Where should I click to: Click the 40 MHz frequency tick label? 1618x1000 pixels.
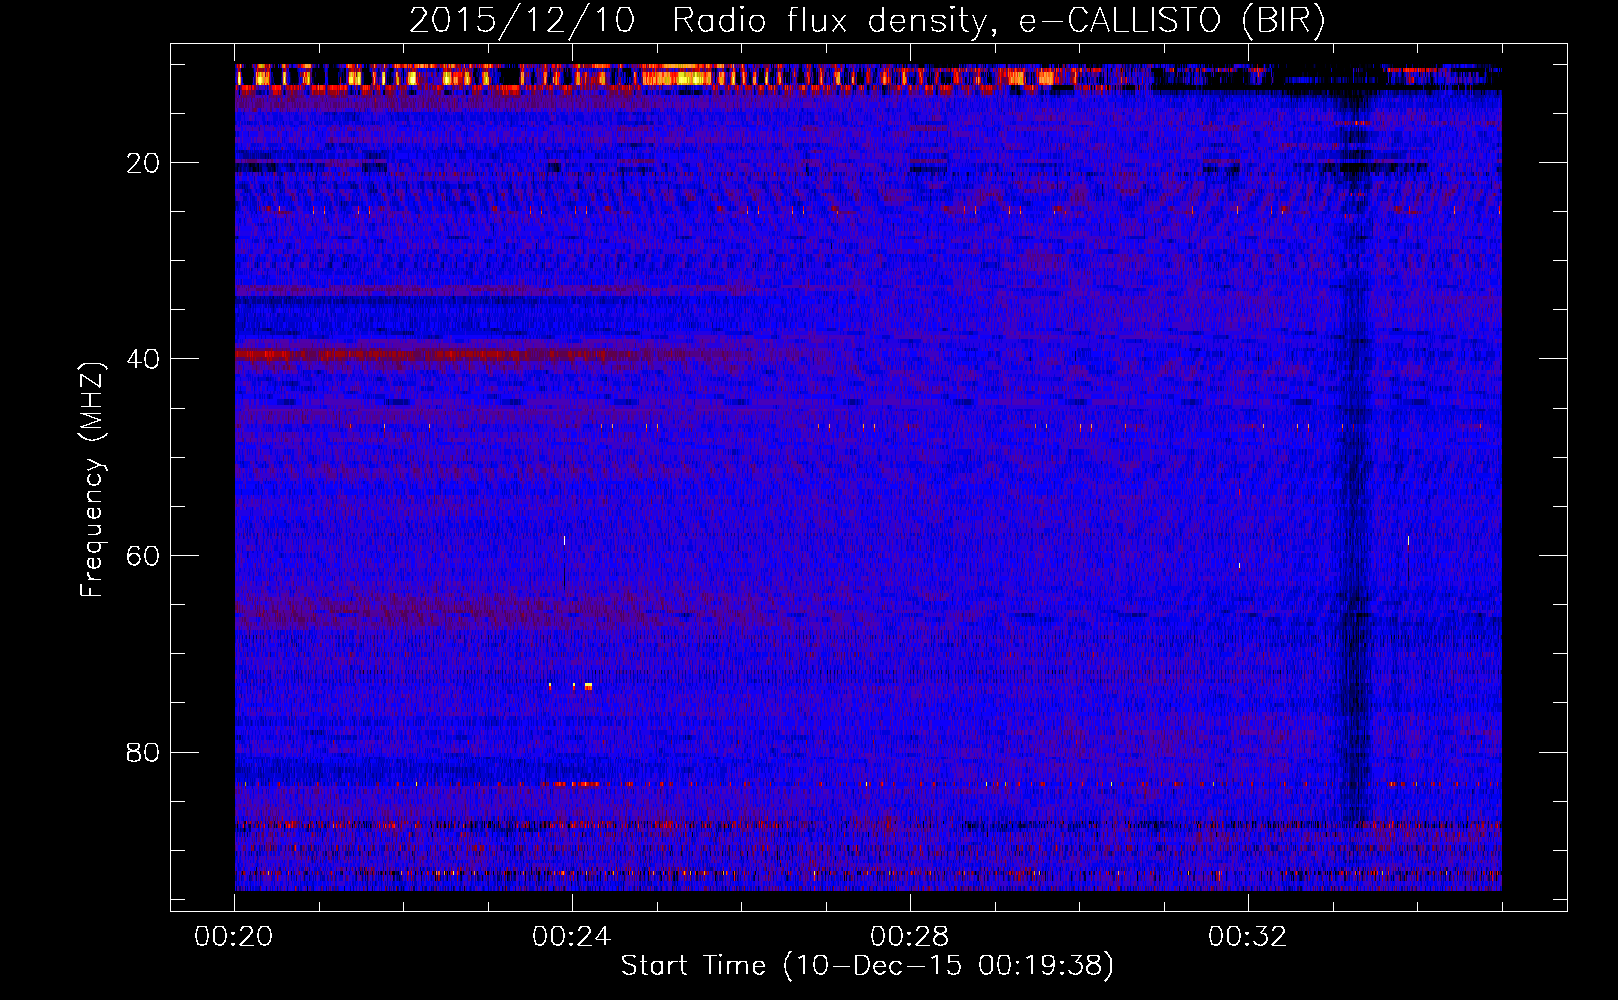[x=144, y=359]
